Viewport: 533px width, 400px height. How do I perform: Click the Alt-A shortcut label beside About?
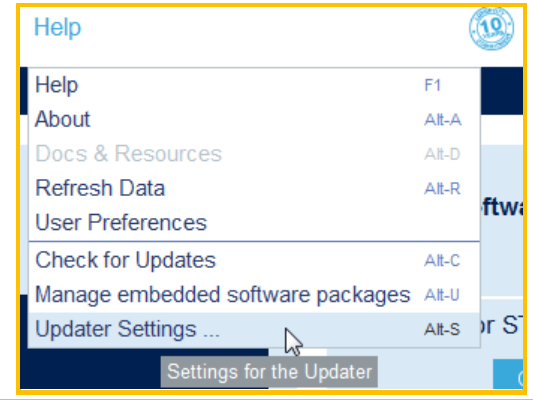tap(443, 120)
